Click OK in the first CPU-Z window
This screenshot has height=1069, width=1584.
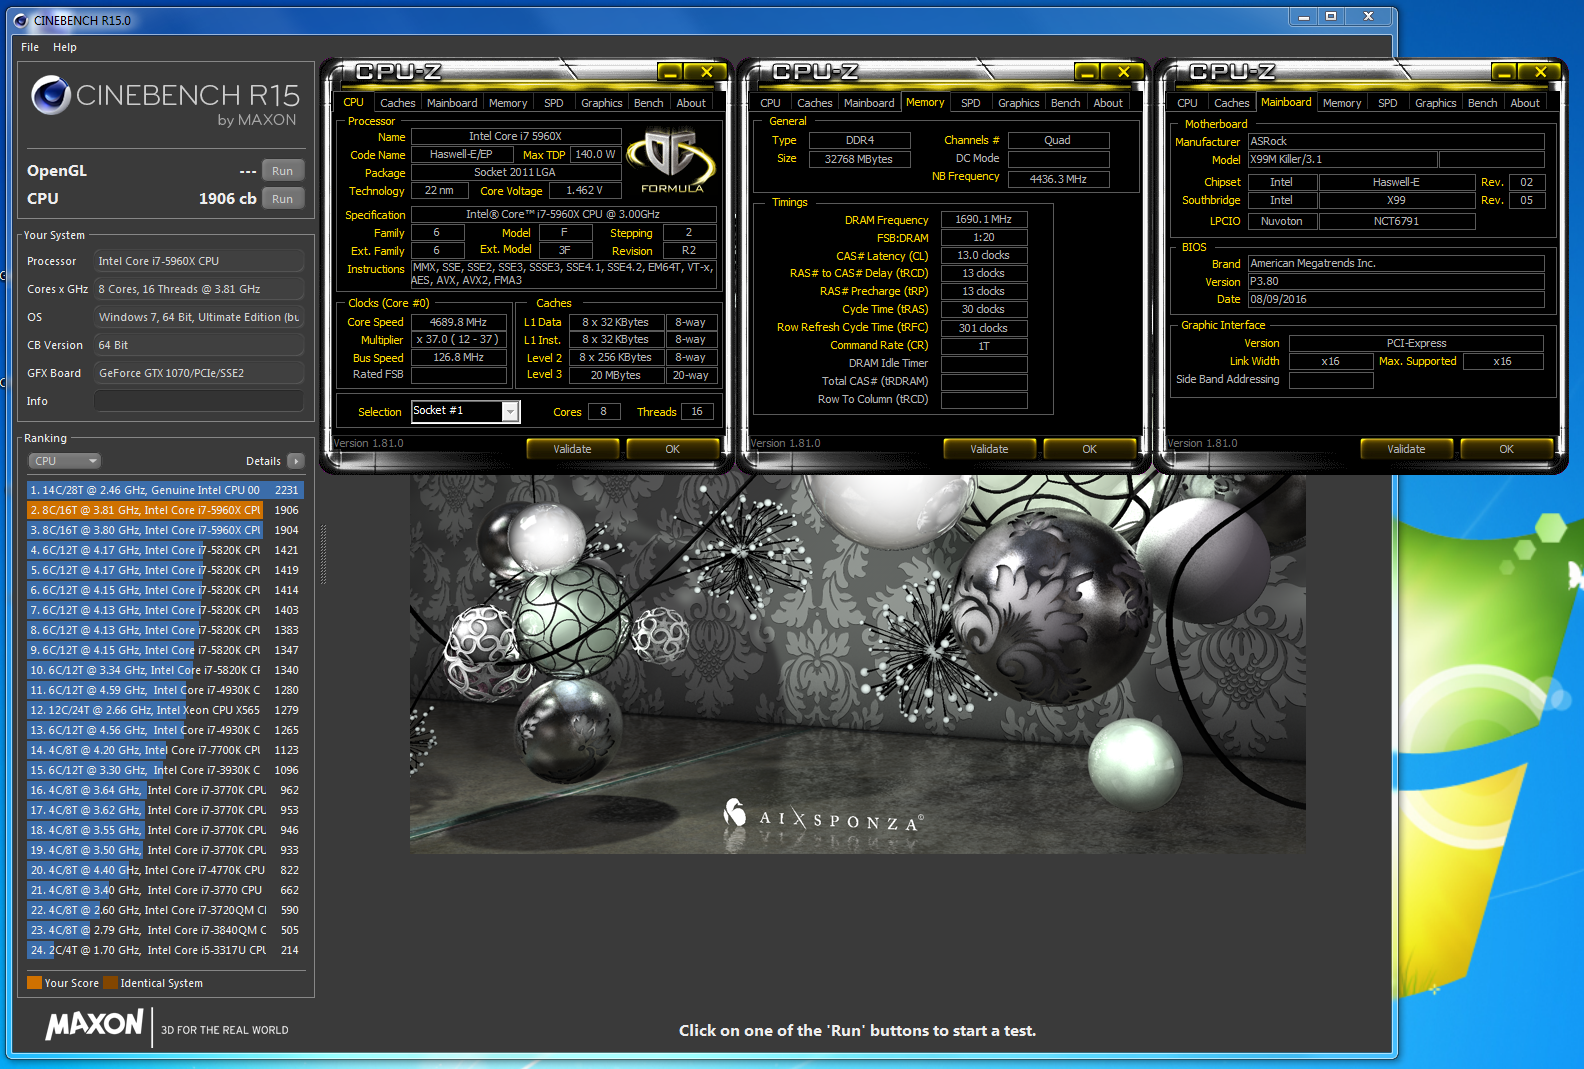click(x=672, y=449)
